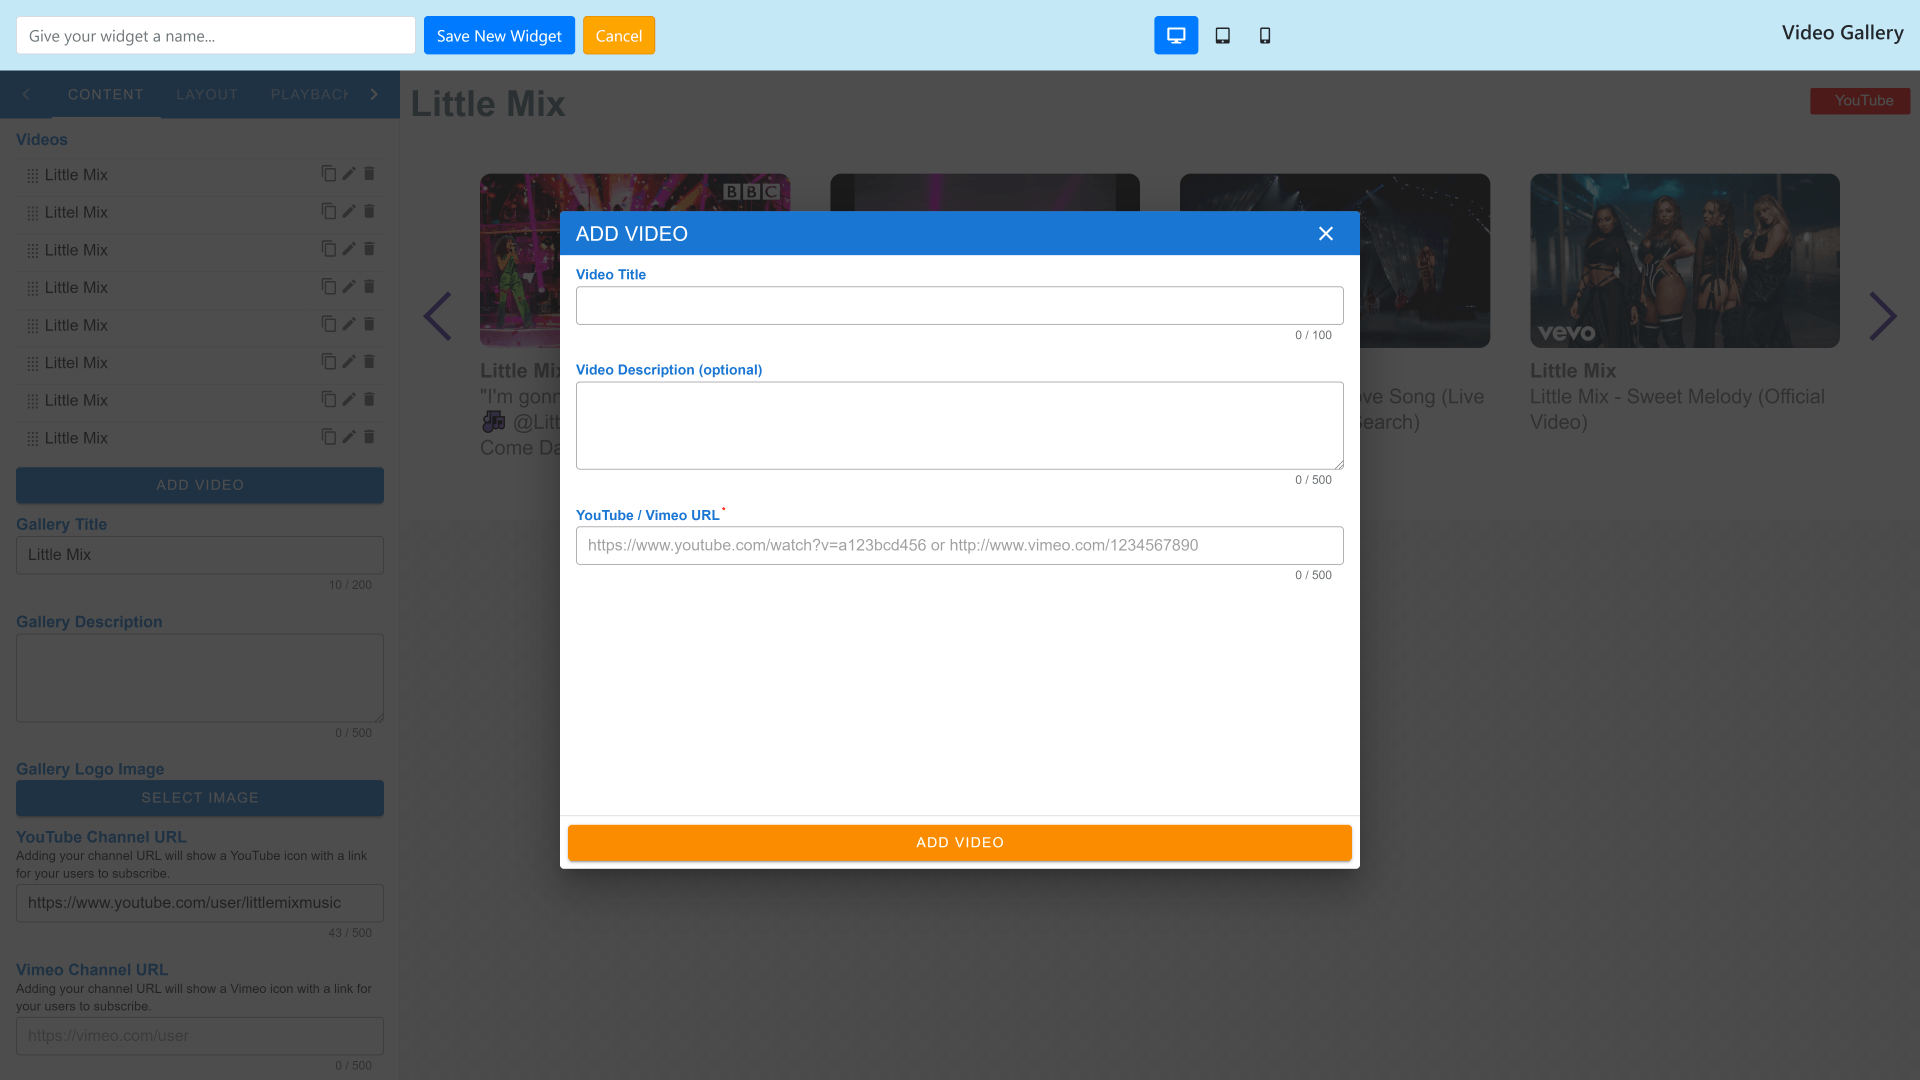This screenshot has width=1920, height=1080.
Task: Duplicate the first 'Littel Mix' video
Action: [328, 211]
